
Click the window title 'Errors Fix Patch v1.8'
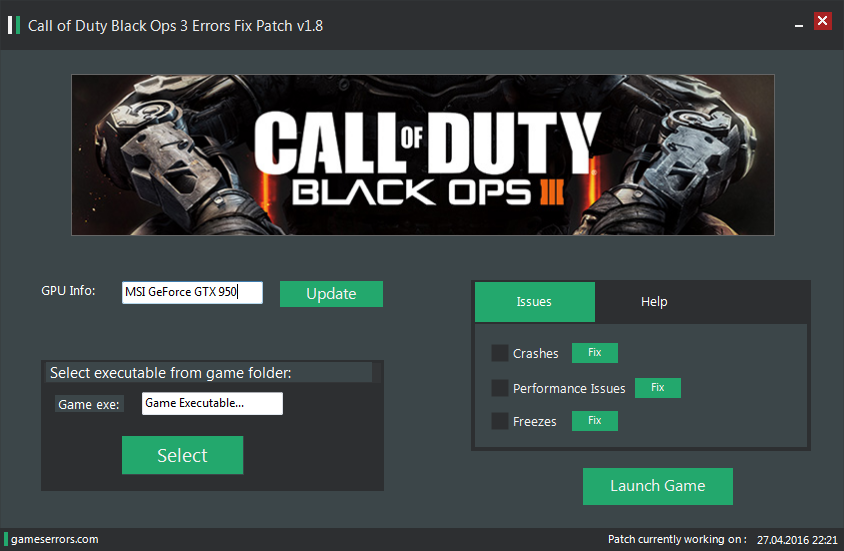(257, 26)
